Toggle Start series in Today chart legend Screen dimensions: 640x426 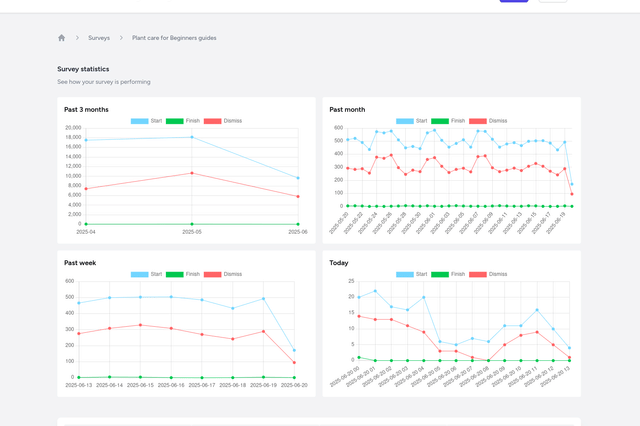[411, 274]
